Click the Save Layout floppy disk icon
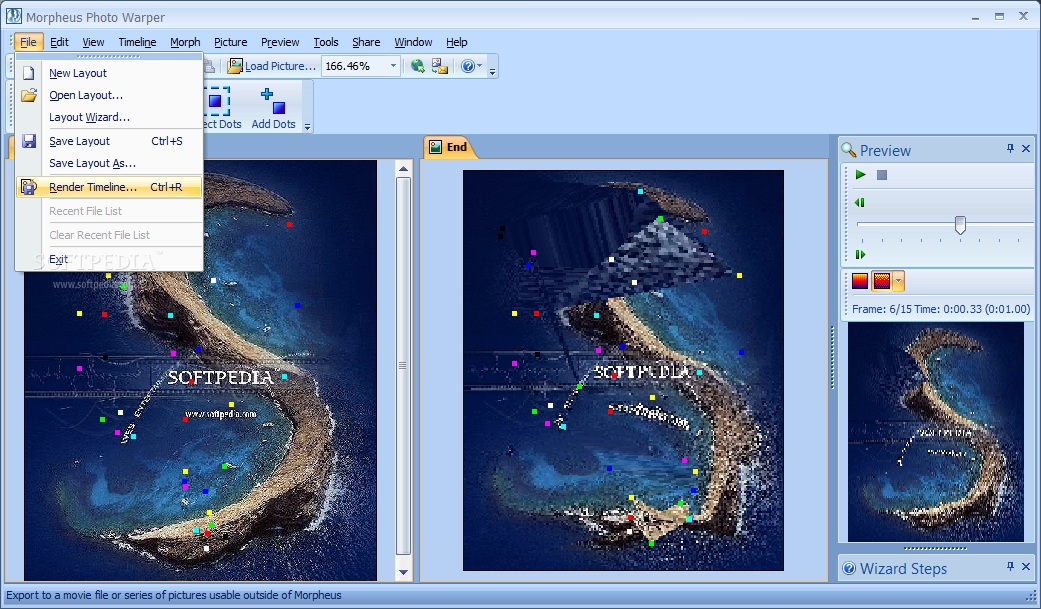This screenshot has width=1041, height=609. 29,141
